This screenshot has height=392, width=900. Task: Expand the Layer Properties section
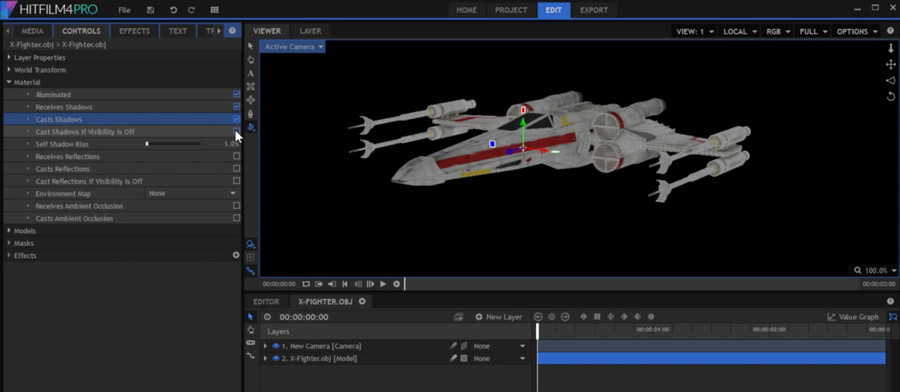[9, 57]
